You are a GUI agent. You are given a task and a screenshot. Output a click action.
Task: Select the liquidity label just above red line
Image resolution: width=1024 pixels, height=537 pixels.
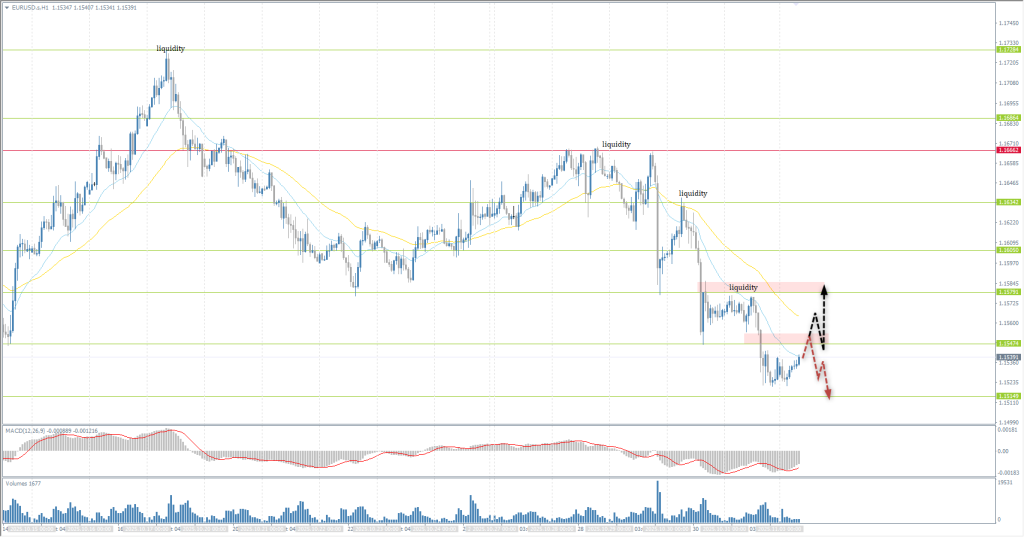click(616, 144)
